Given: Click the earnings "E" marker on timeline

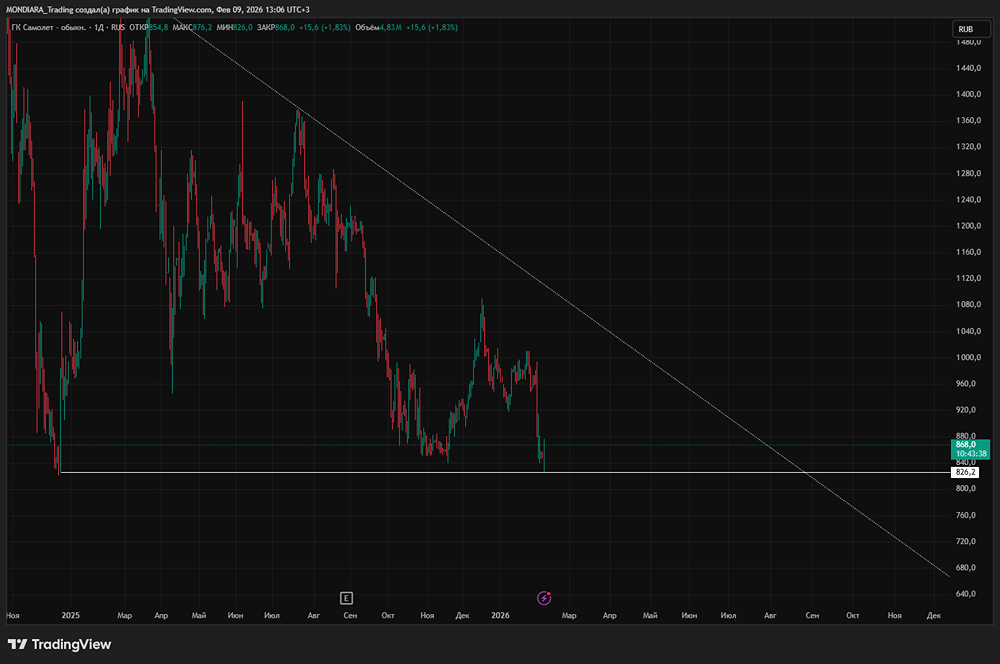Looking at the screenshot, I should coord(346,598).
